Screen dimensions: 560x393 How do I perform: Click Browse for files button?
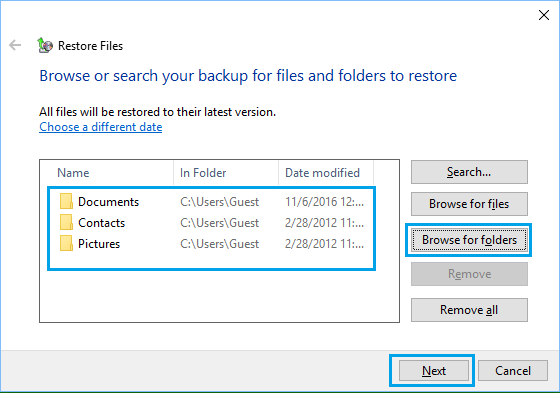[x=469, y=204]
